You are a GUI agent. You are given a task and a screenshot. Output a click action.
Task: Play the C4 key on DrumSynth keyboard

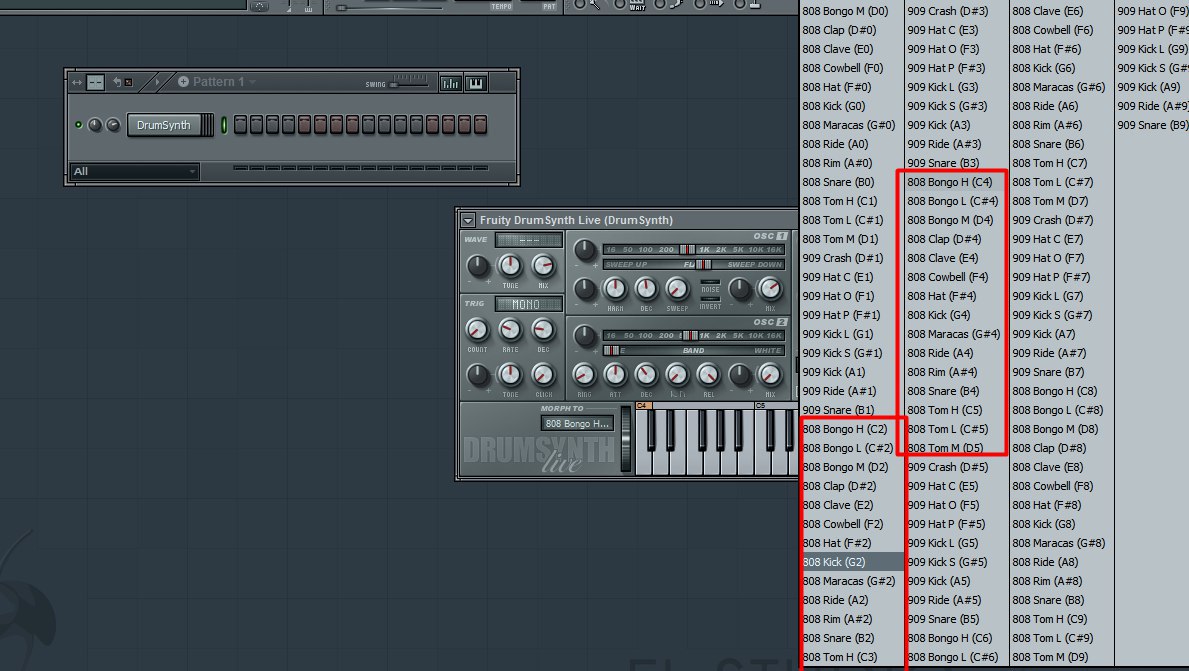tap(643, 444)
